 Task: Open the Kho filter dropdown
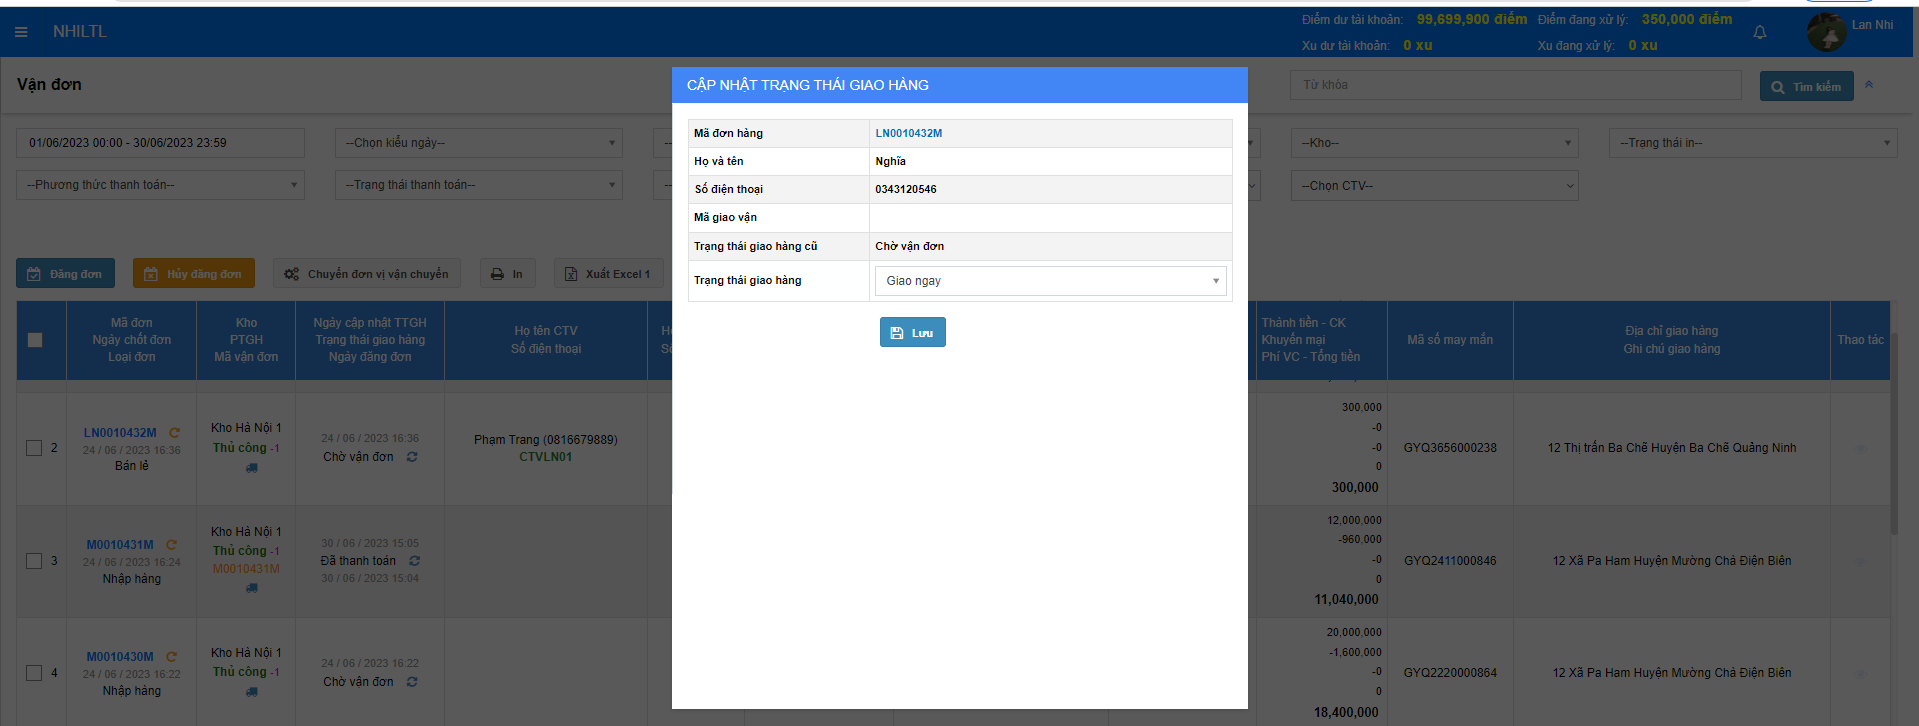click(x=1434, y=143)
